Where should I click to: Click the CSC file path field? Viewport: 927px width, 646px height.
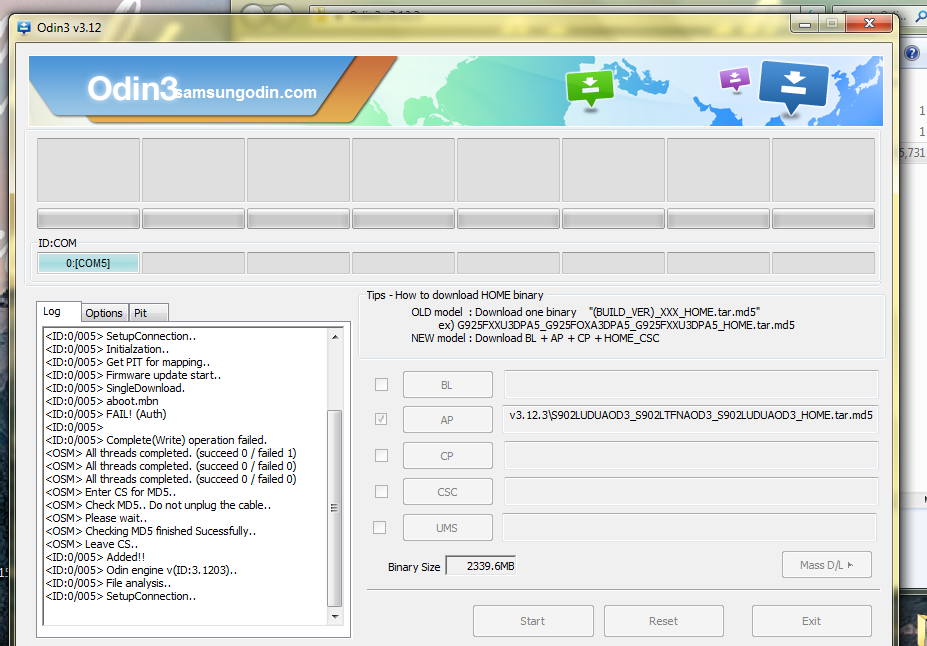(691, 492)
